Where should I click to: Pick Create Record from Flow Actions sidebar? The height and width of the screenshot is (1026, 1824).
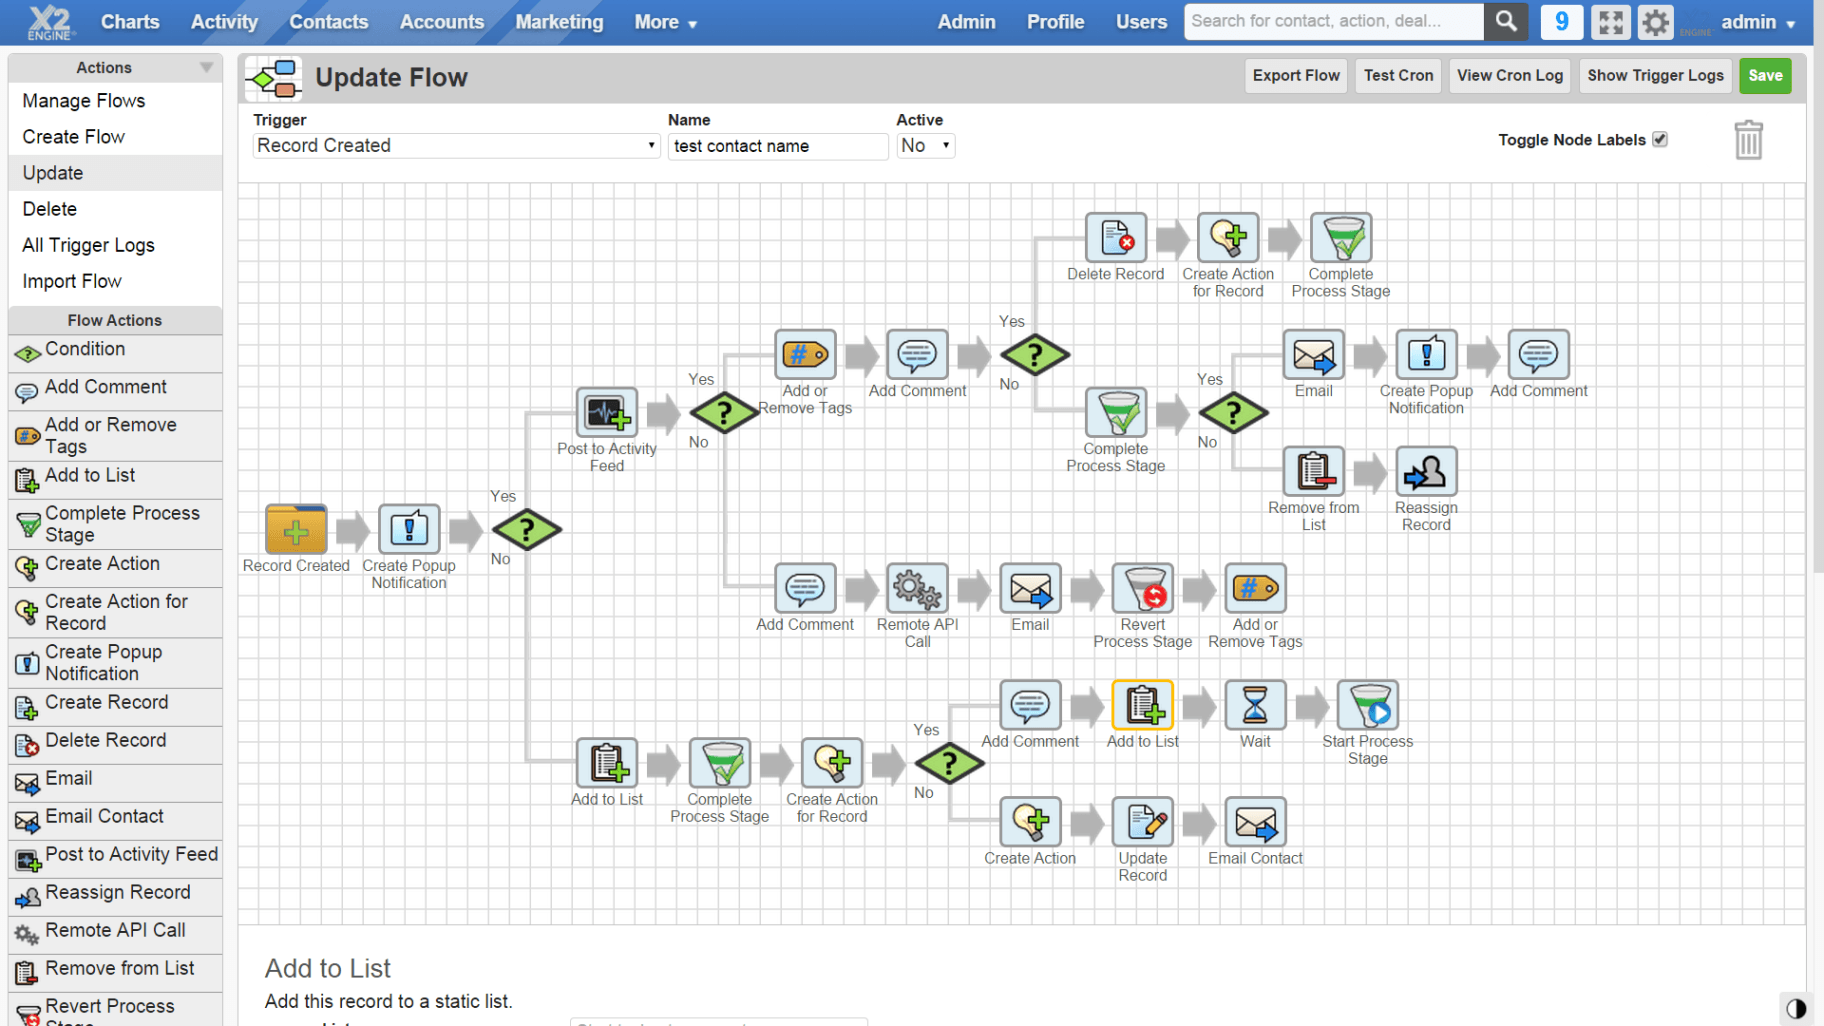tap(115, 705)
